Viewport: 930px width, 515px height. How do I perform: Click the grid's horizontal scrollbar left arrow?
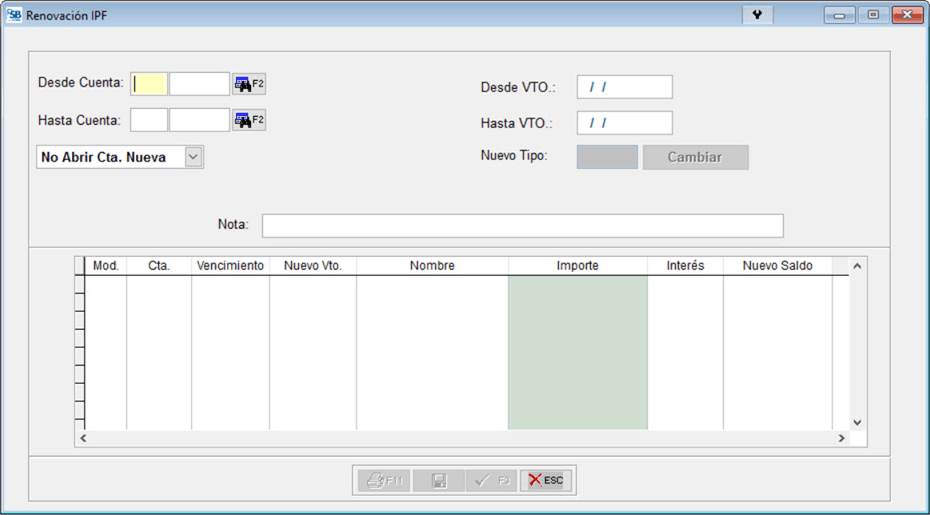point(83,438)
